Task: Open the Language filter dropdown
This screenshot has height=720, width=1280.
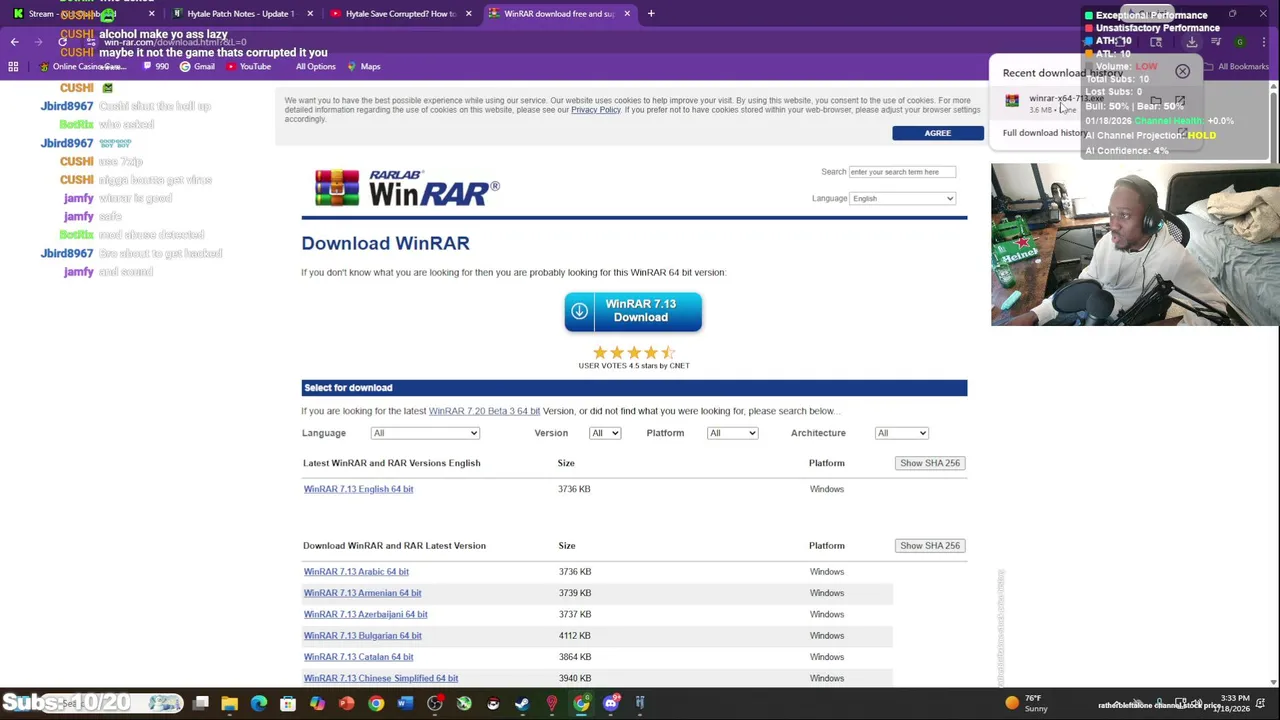Action: tap(425, 433)
